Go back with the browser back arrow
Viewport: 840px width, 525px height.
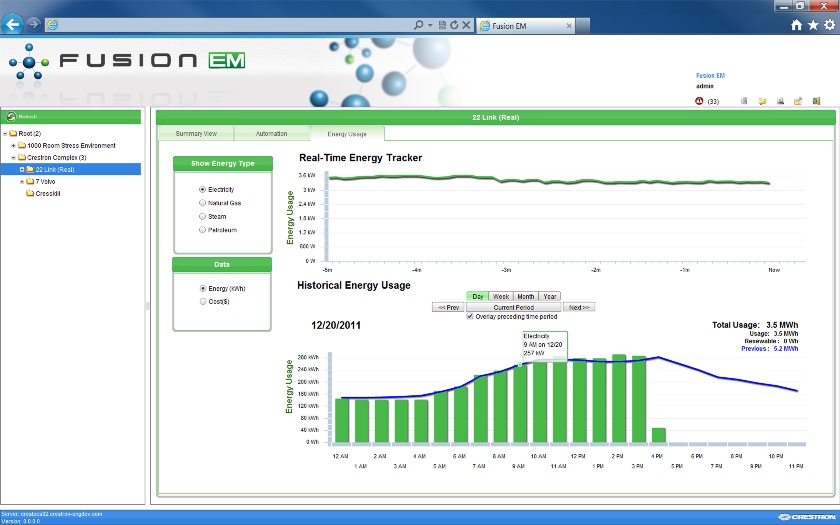(12, 24)
